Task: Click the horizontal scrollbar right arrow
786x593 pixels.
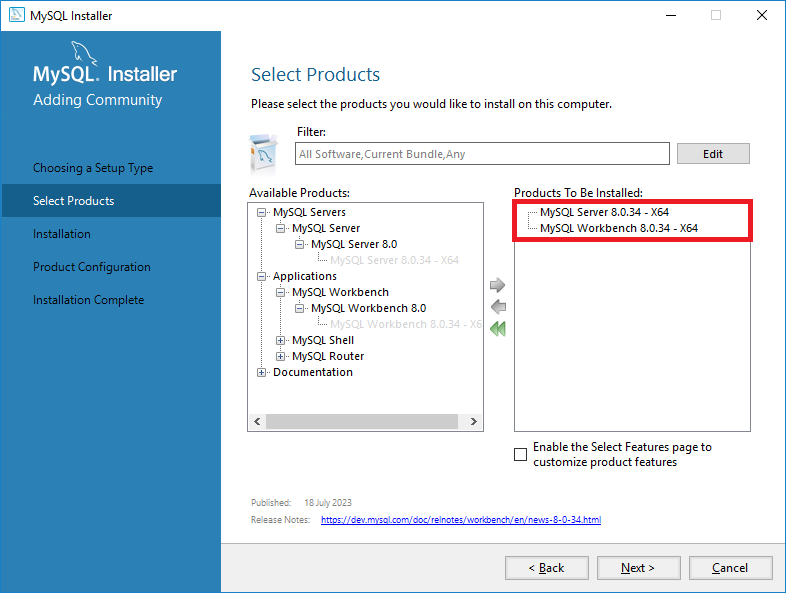Action: (x=474, y=421)
